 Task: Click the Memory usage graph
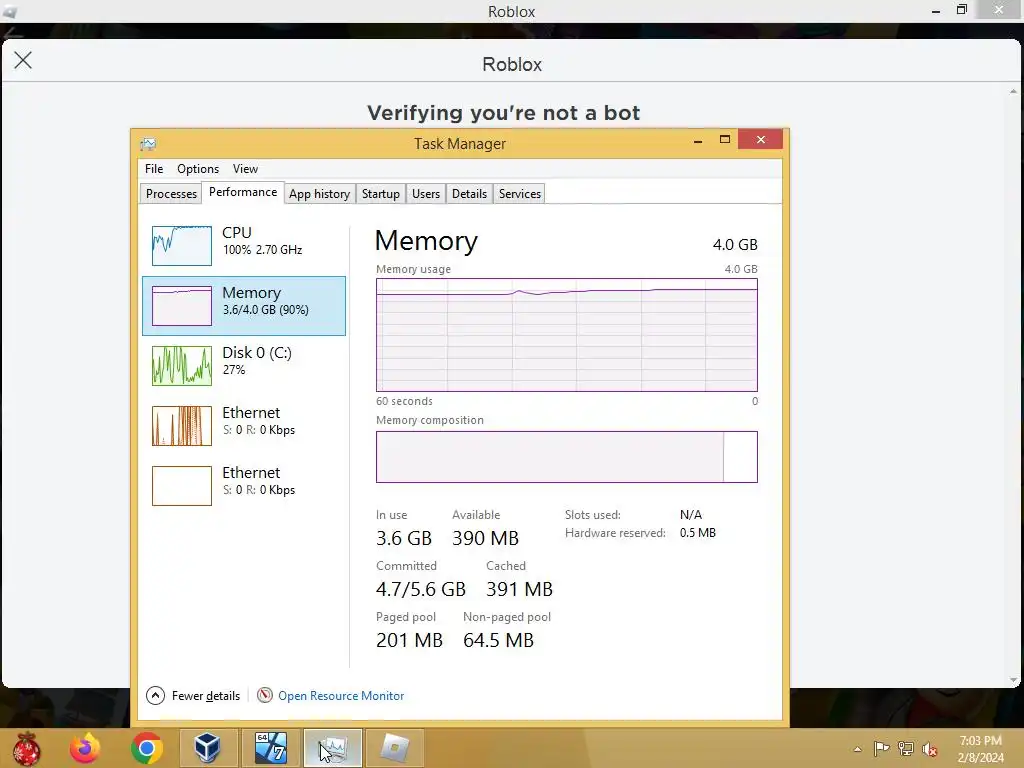[567, 335]
